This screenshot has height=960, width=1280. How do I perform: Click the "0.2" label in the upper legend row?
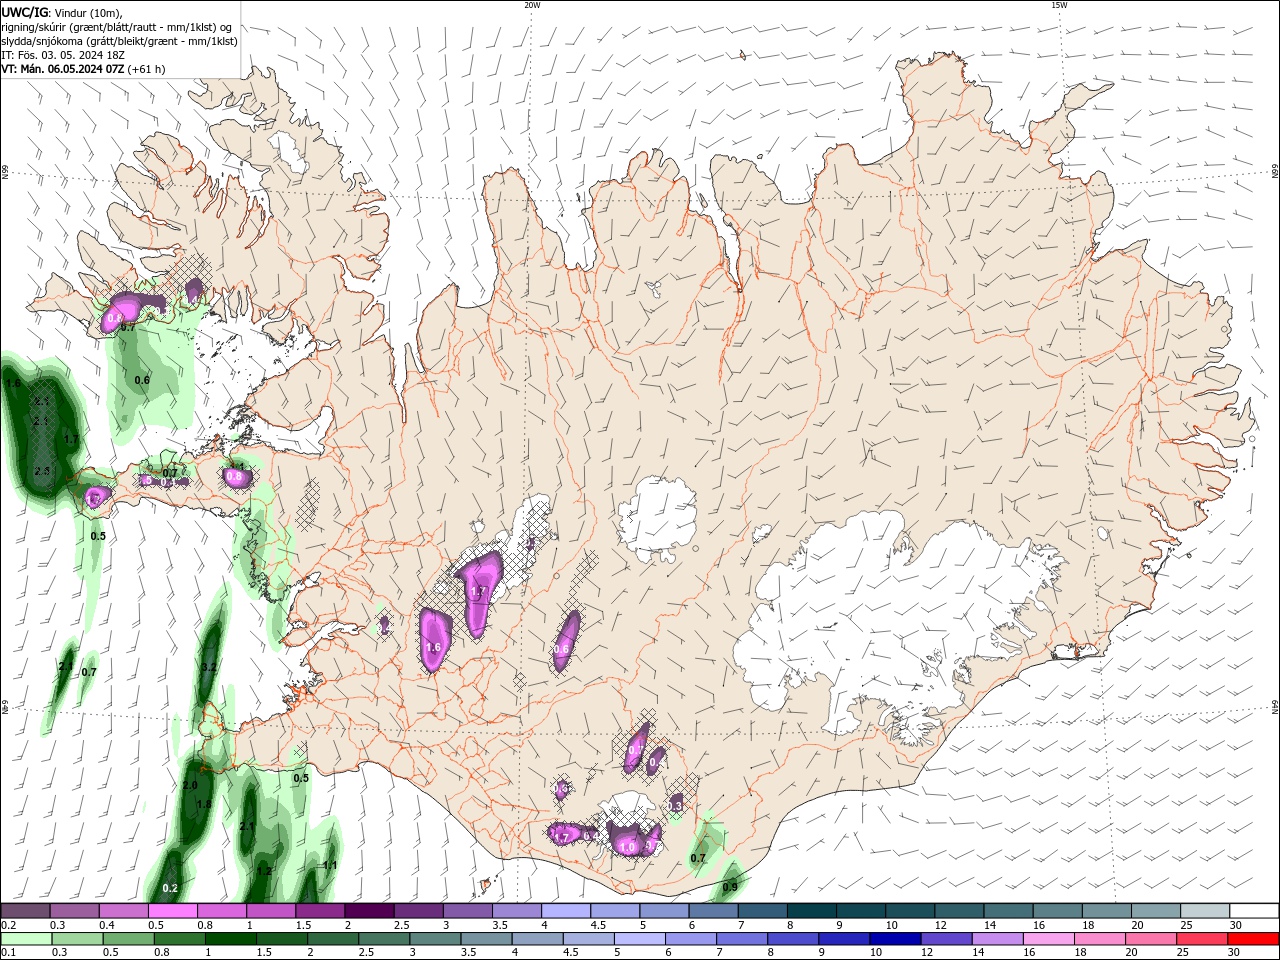click(8, 925)
